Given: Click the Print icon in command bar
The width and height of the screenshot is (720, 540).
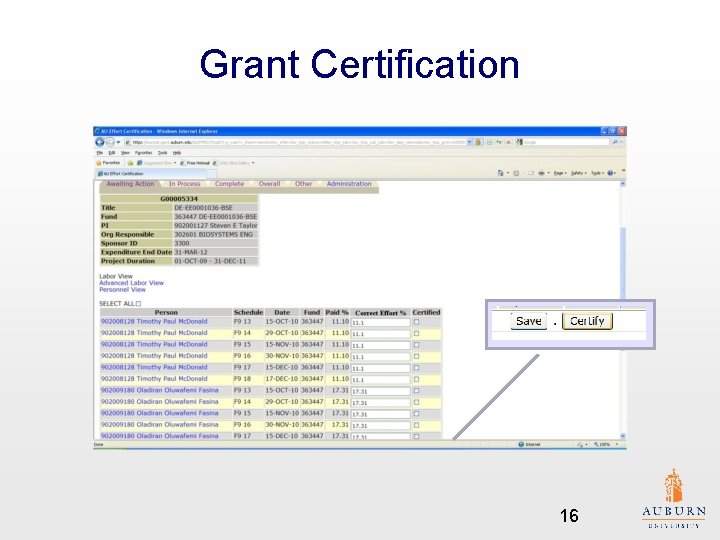Looking at the screenshot, I should point(541,173).
